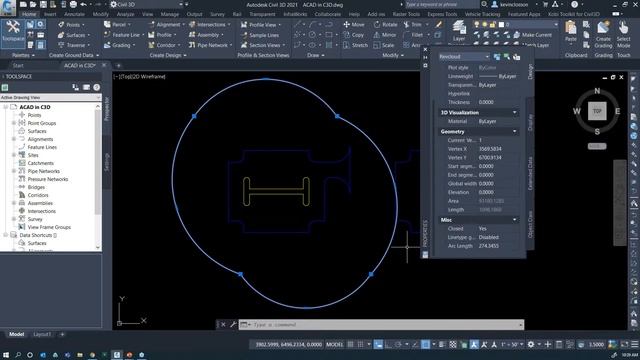Open the Insert ribbon tab
This screenshot has height=360, width=640.
coord(50,14)
